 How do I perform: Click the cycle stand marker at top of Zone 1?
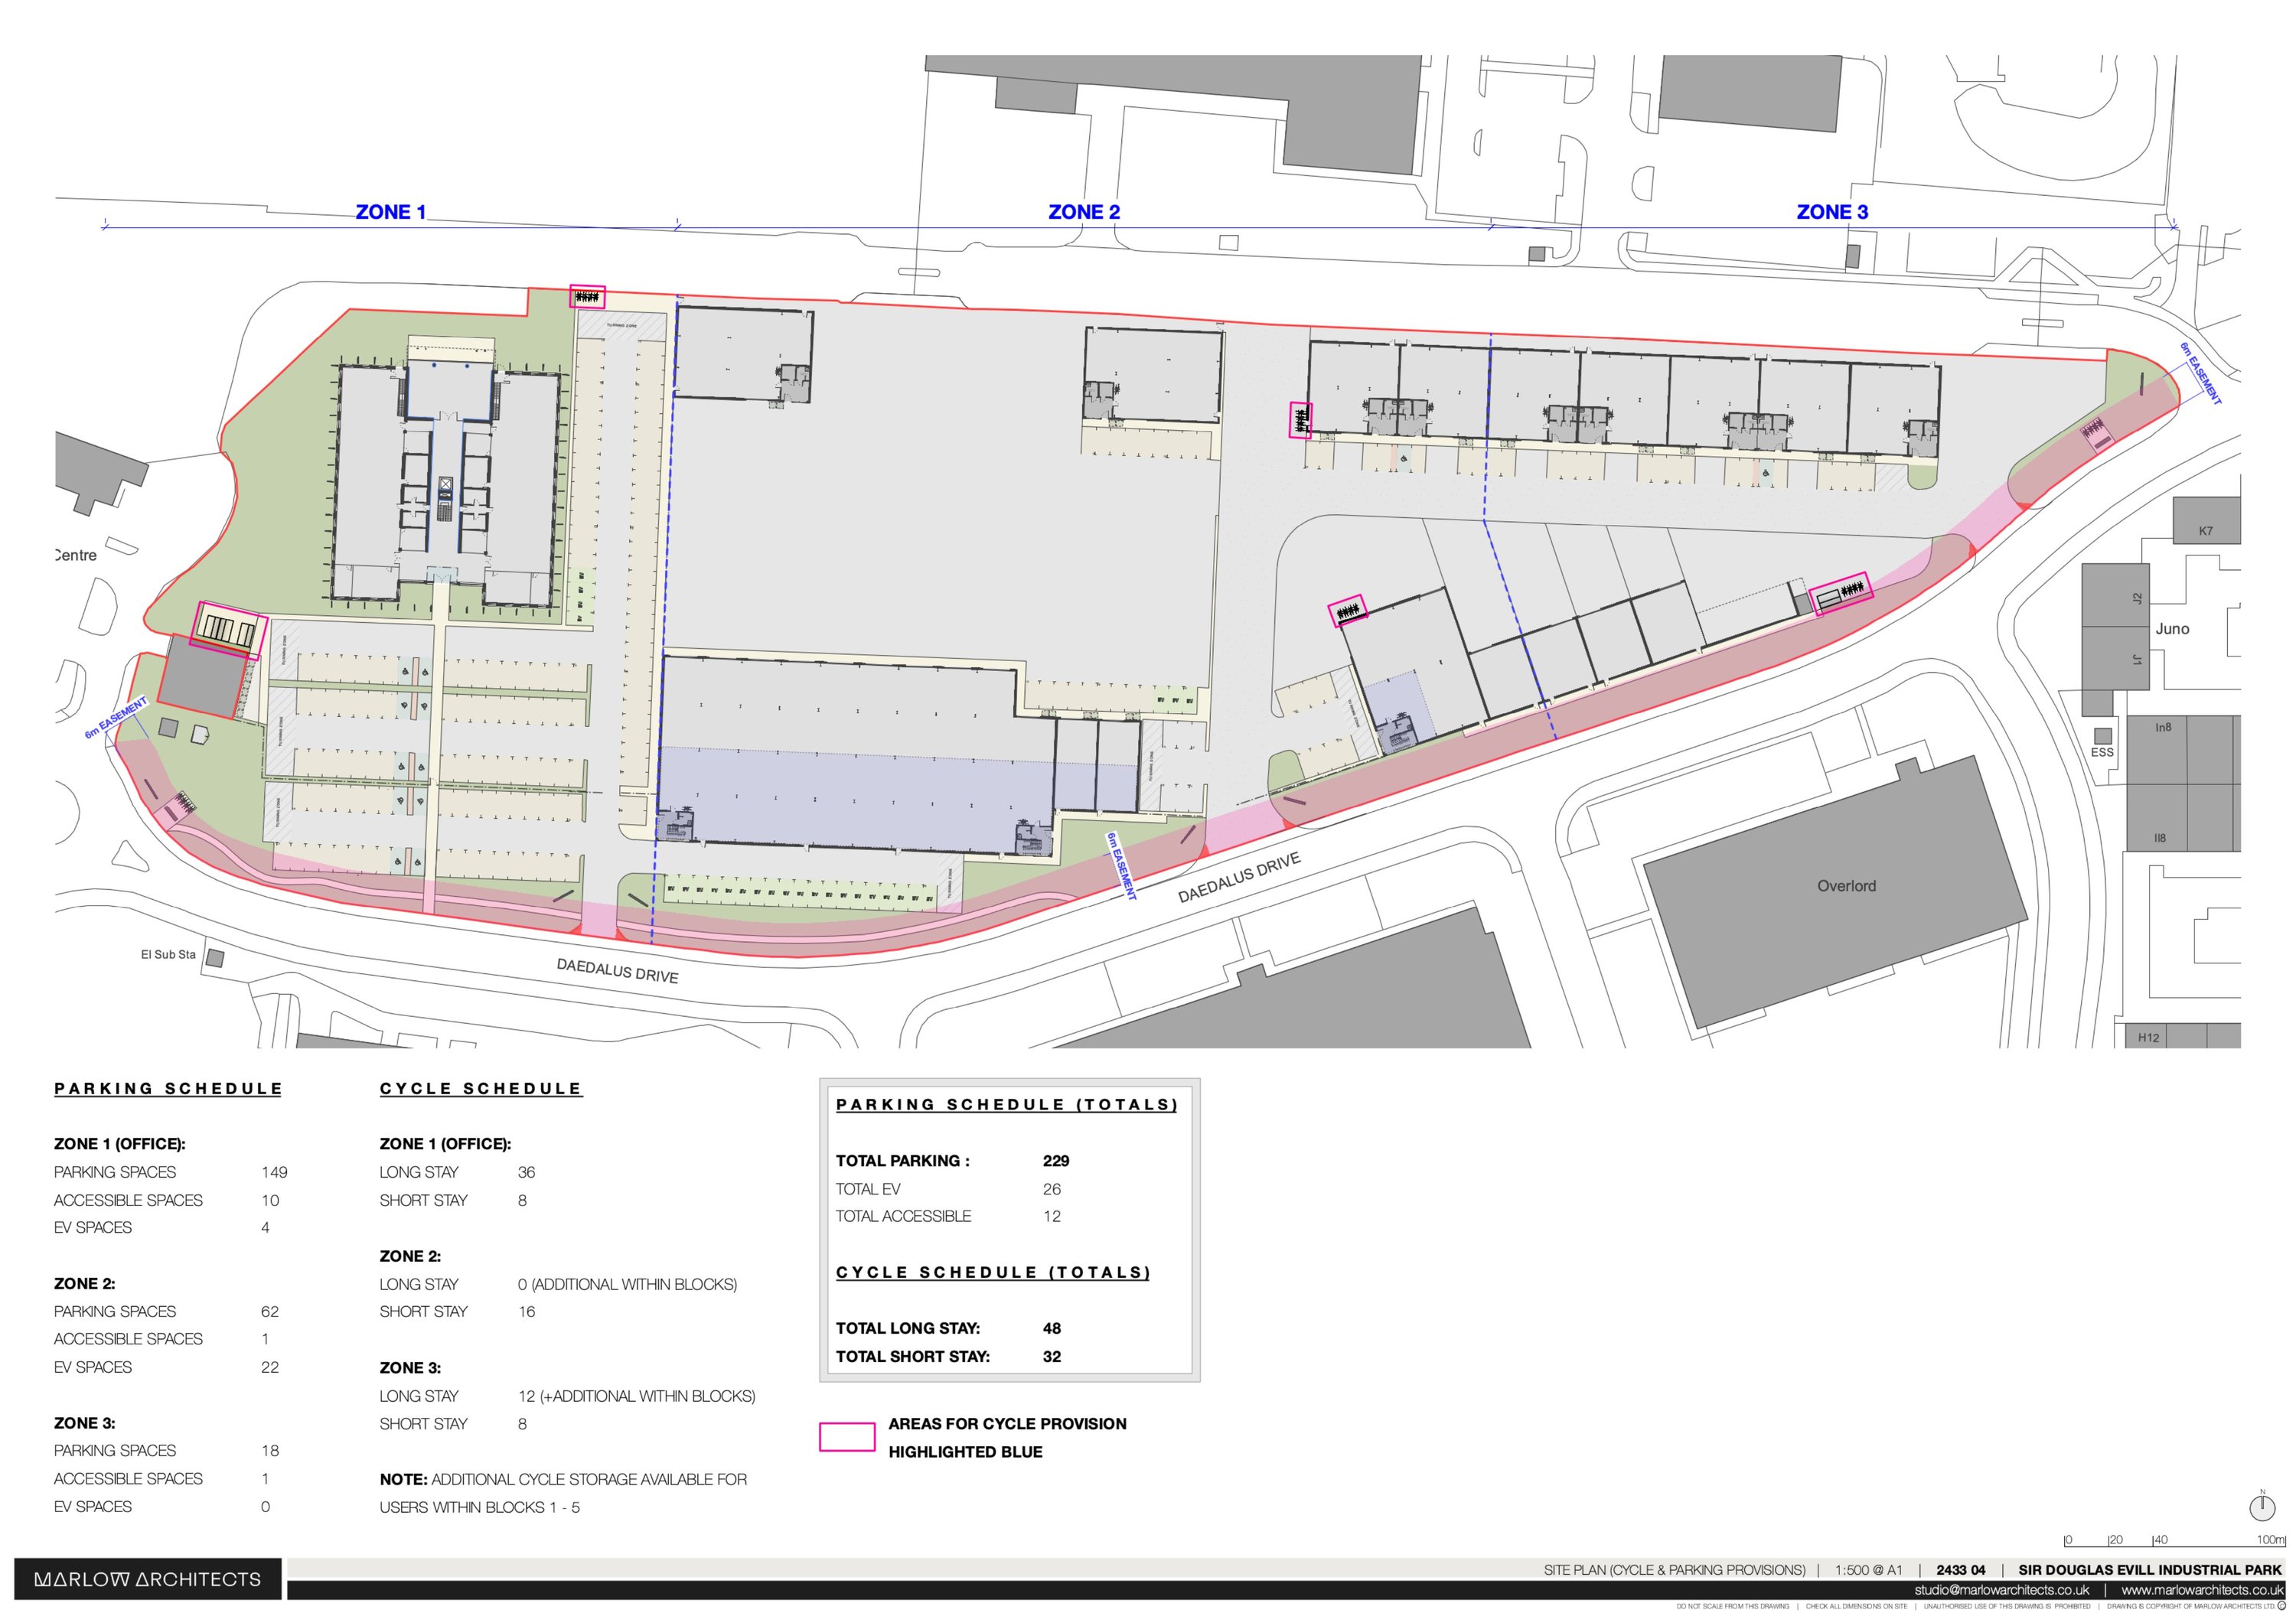coord(587,296)
